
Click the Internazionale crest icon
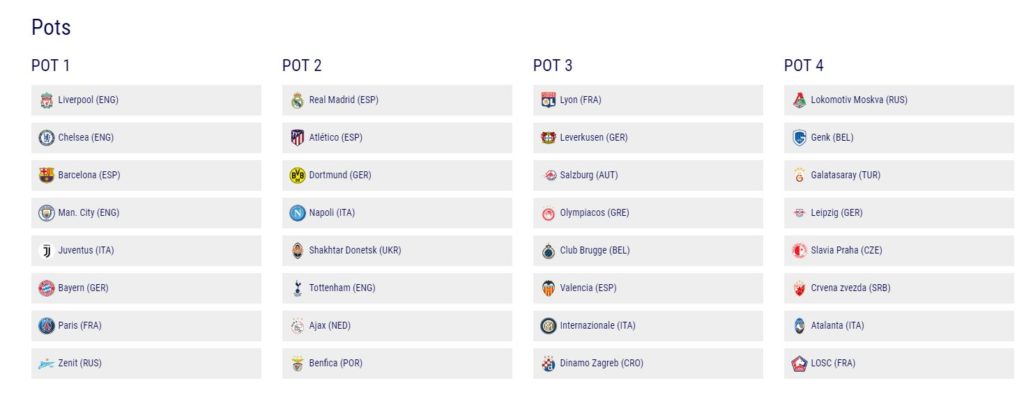tap(548, 326)
